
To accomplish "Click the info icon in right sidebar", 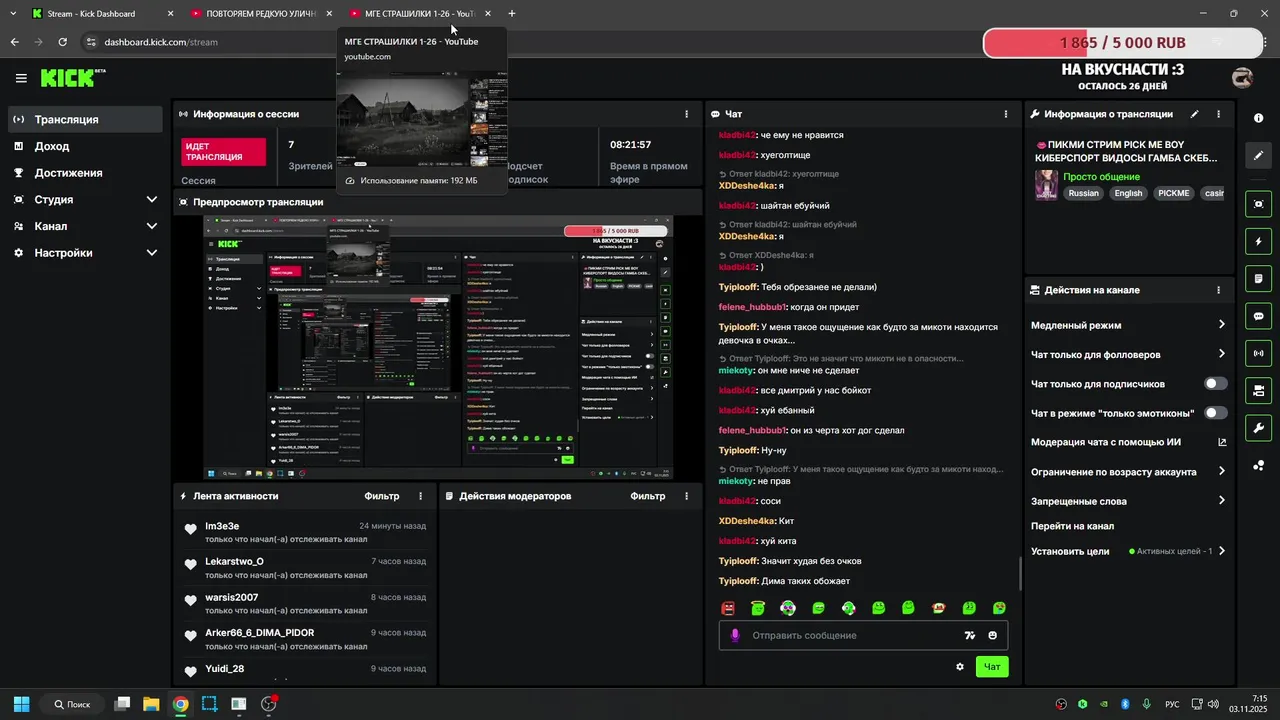I will click(1258, 118).
